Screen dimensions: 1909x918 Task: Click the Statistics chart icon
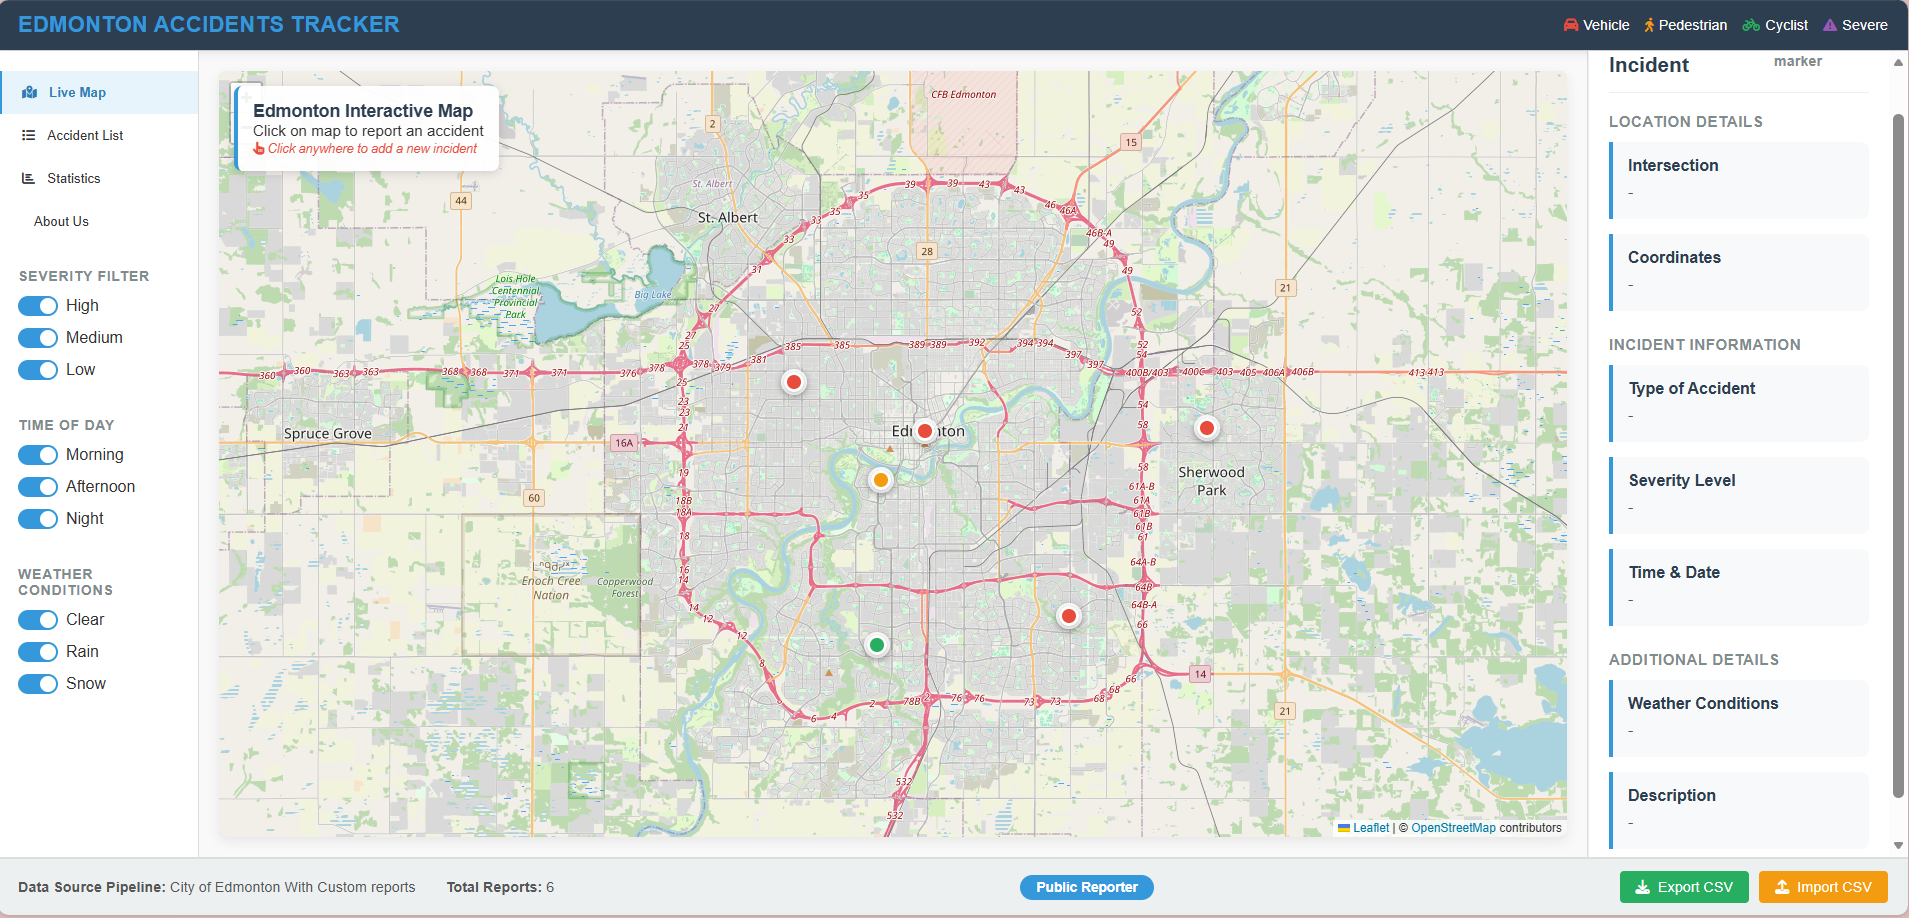pos(29,178)
